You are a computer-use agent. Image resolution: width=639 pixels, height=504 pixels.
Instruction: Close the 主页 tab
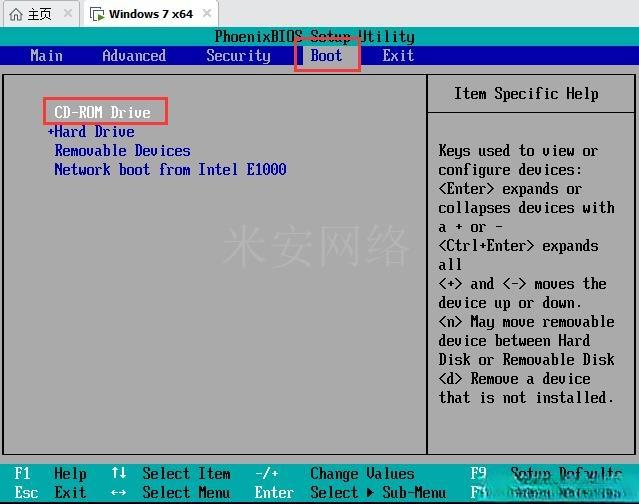point(68,13)
